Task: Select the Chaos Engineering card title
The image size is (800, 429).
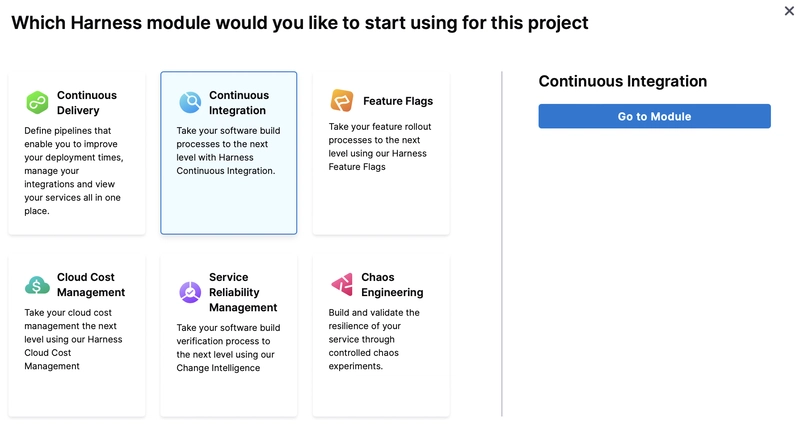Action: pyautogui.click(x=392, y=285)
